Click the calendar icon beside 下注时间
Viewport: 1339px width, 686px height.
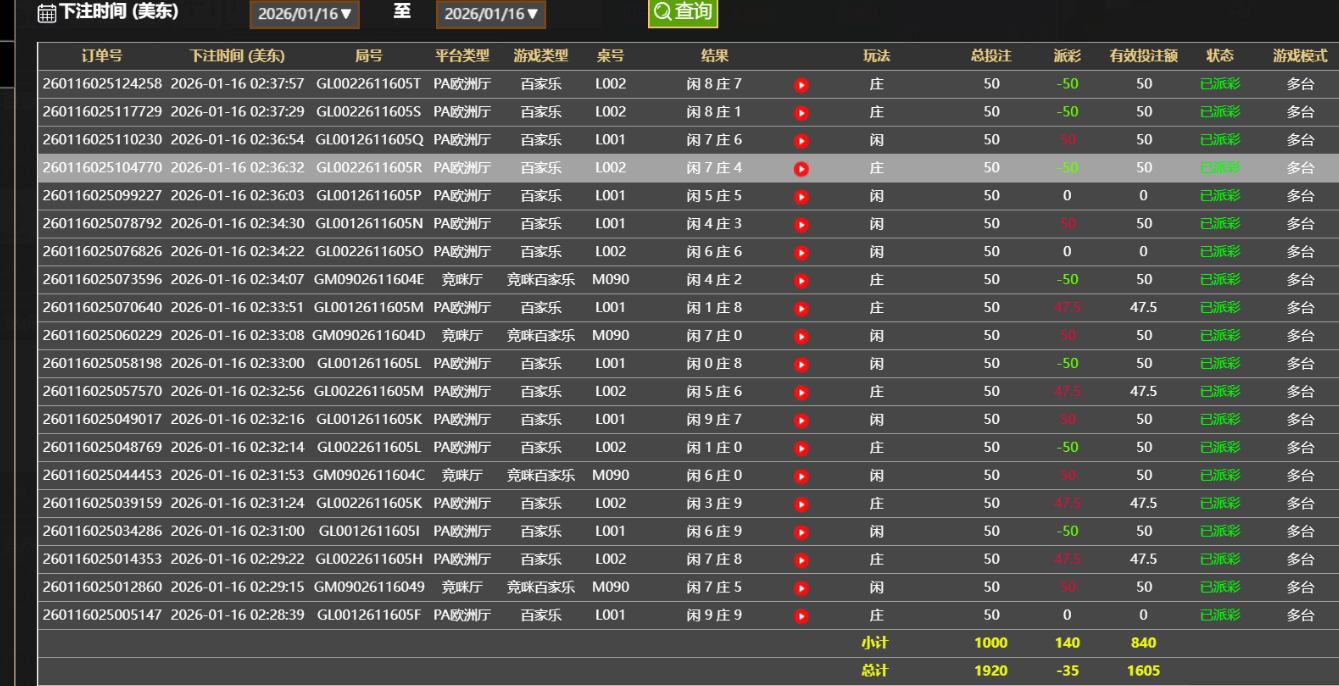(x=46, y=13)
